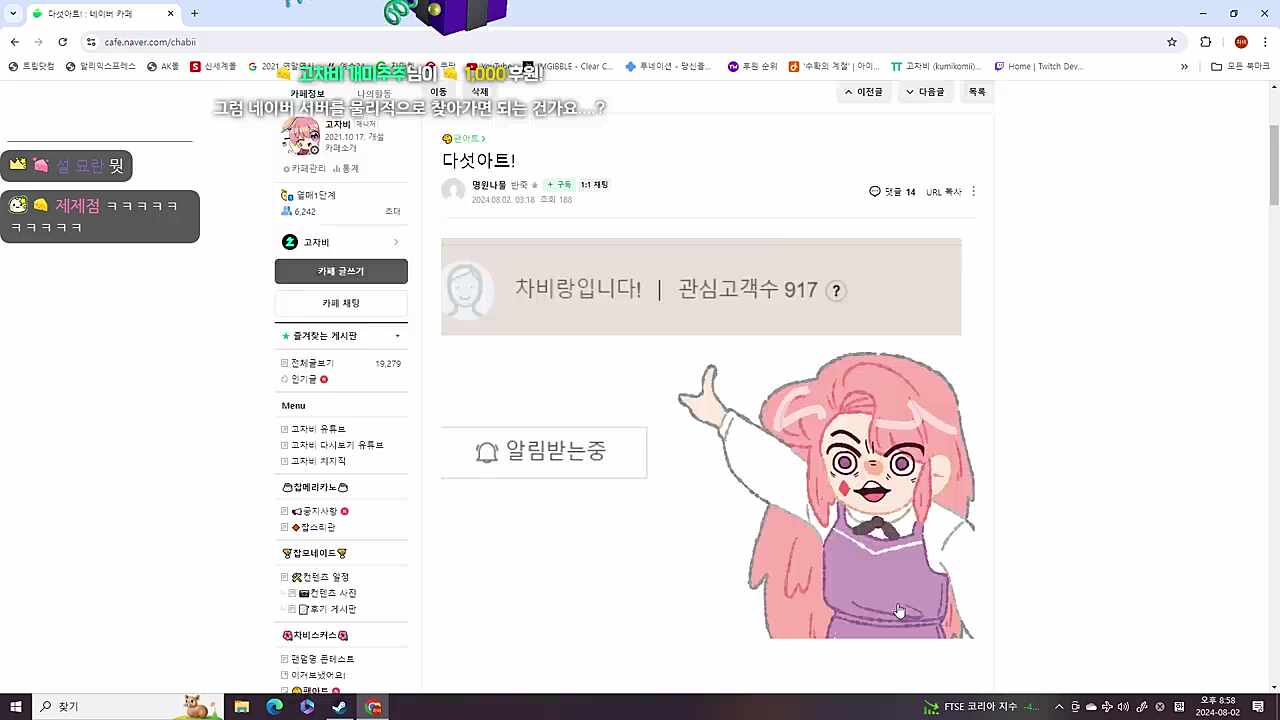This screenshot has width=1280, height=720.
Task: Open author 명원나물's profile name
Action: [488, 185]
